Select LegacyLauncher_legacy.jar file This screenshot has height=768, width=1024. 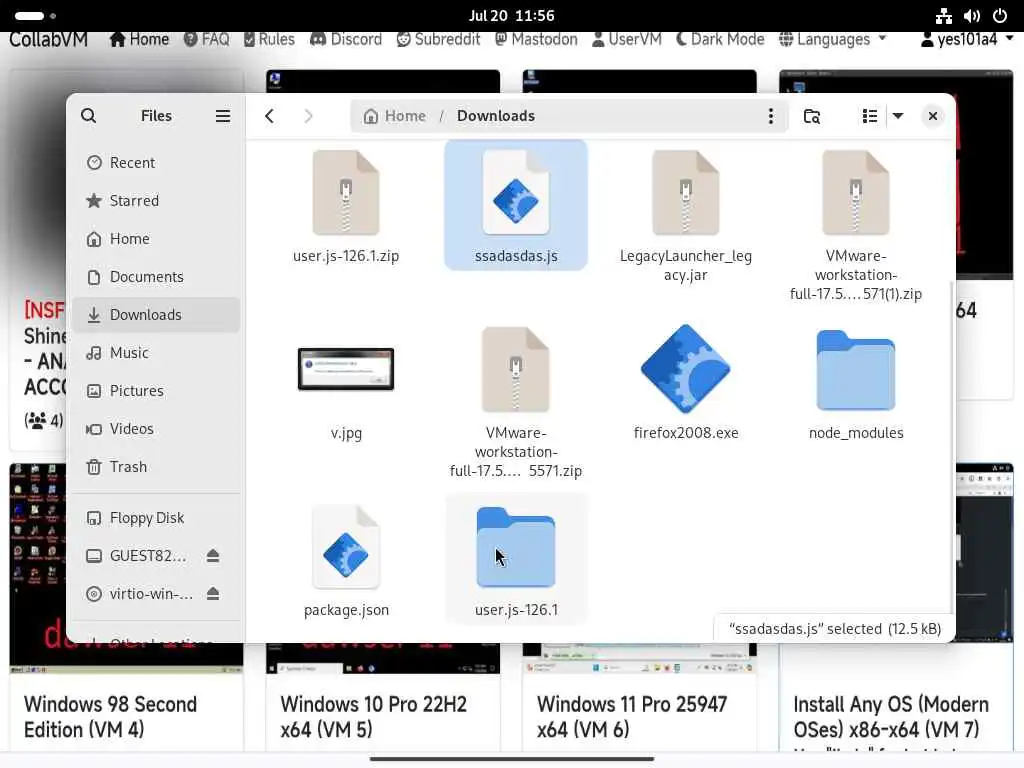686,216
